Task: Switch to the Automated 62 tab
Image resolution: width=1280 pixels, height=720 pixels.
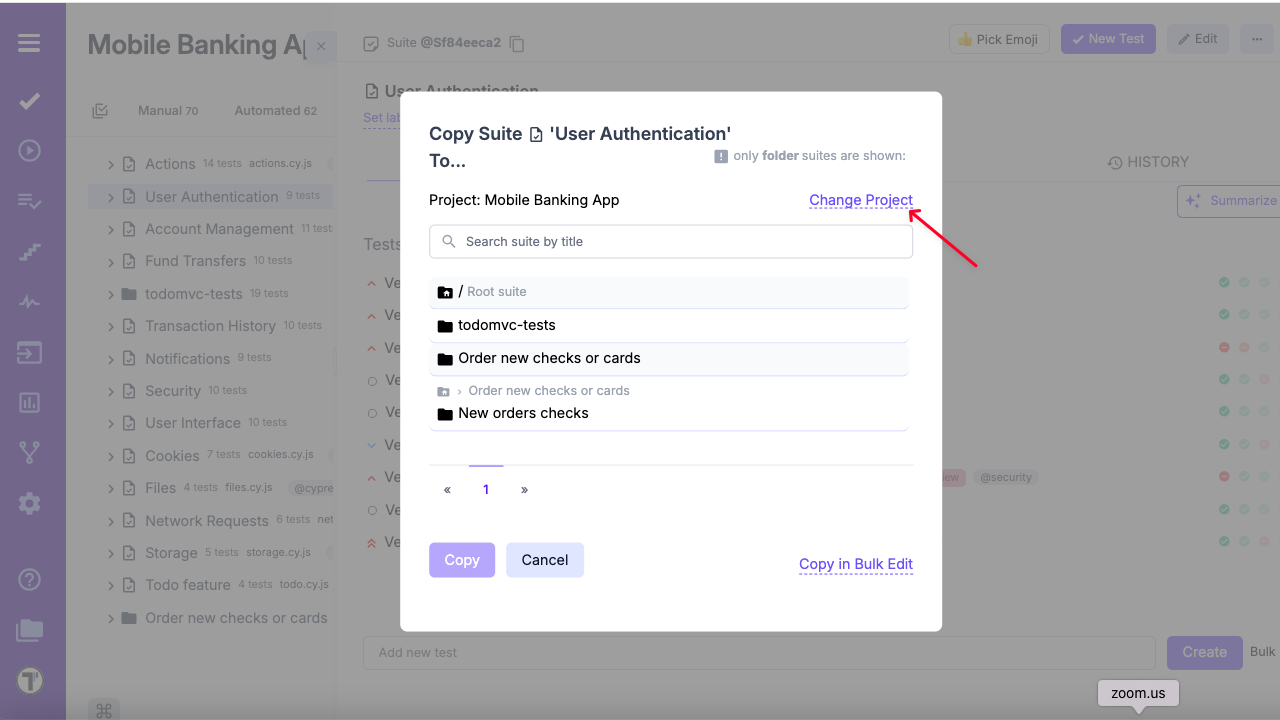Action: (276, 110)
